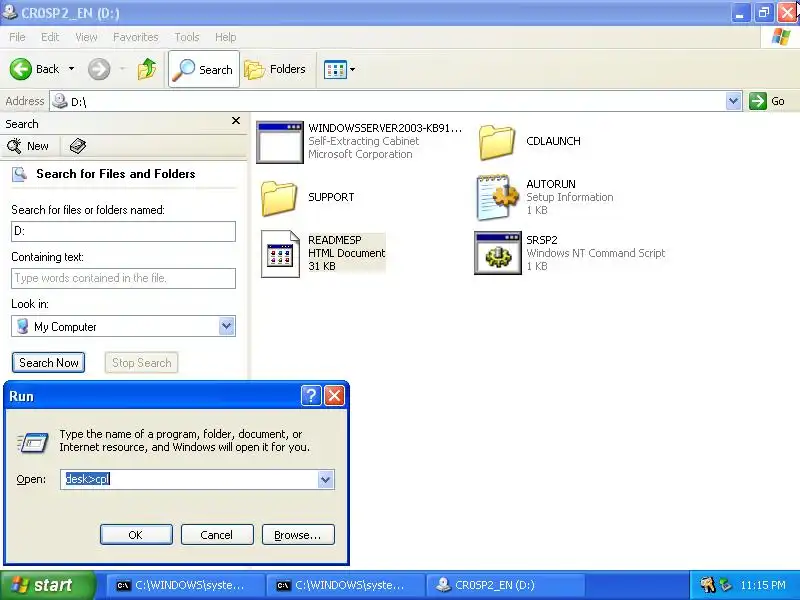Show the Folders pane
The height and width of the screenshot is (600, 800).
tap(275, 69)
